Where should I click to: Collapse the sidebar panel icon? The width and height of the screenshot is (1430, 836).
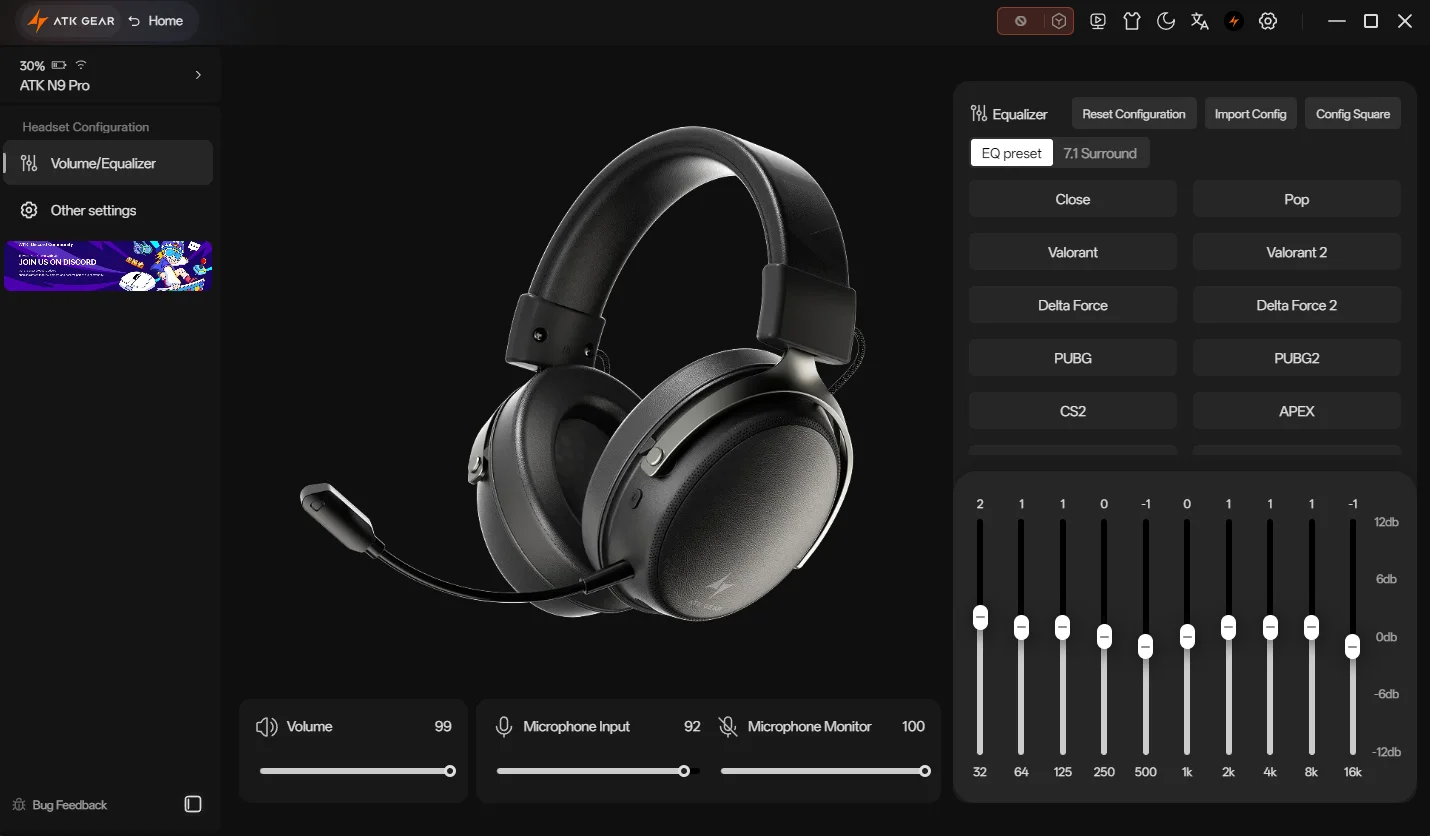click(194, 804)
